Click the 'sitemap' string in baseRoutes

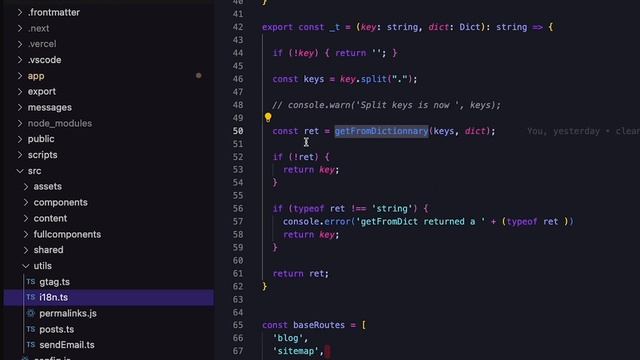tap(296, 351)
